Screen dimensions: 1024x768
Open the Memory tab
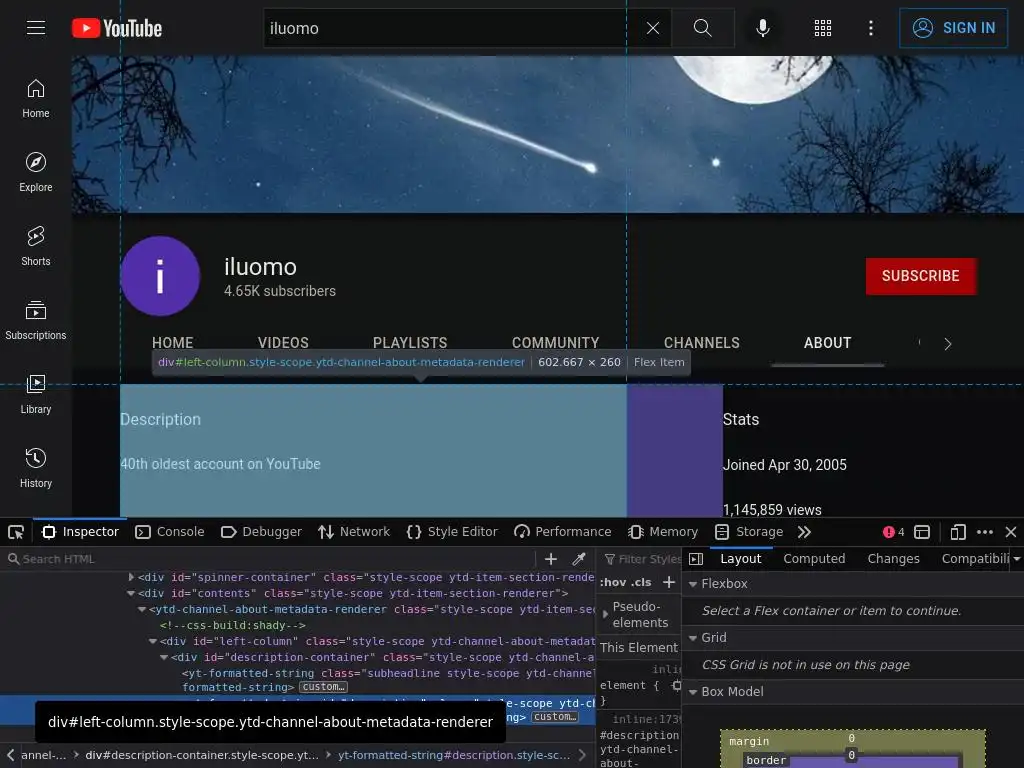pos(663,532)
